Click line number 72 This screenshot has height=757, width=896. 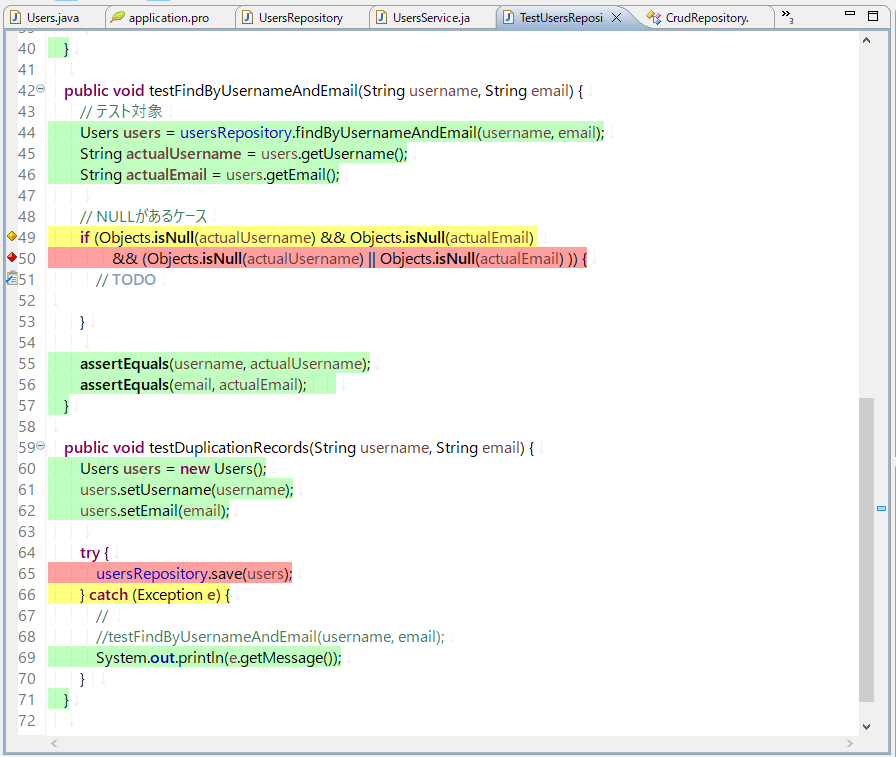pyautogui.click(x=27, y=721)
